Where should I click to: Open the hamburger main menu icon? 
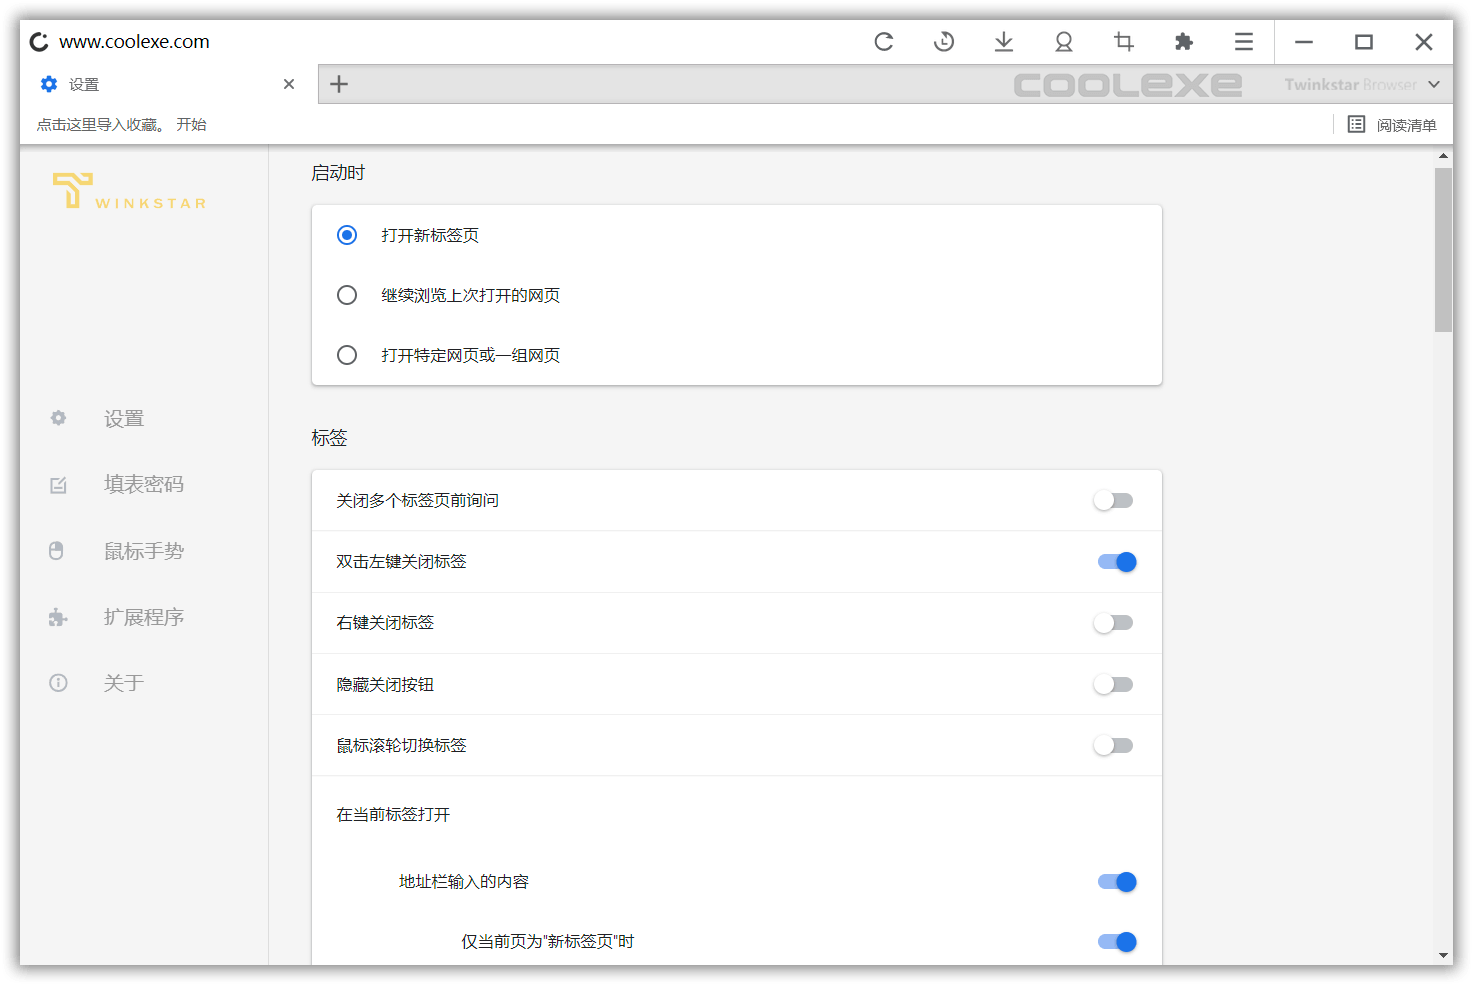coord(1243,42)
